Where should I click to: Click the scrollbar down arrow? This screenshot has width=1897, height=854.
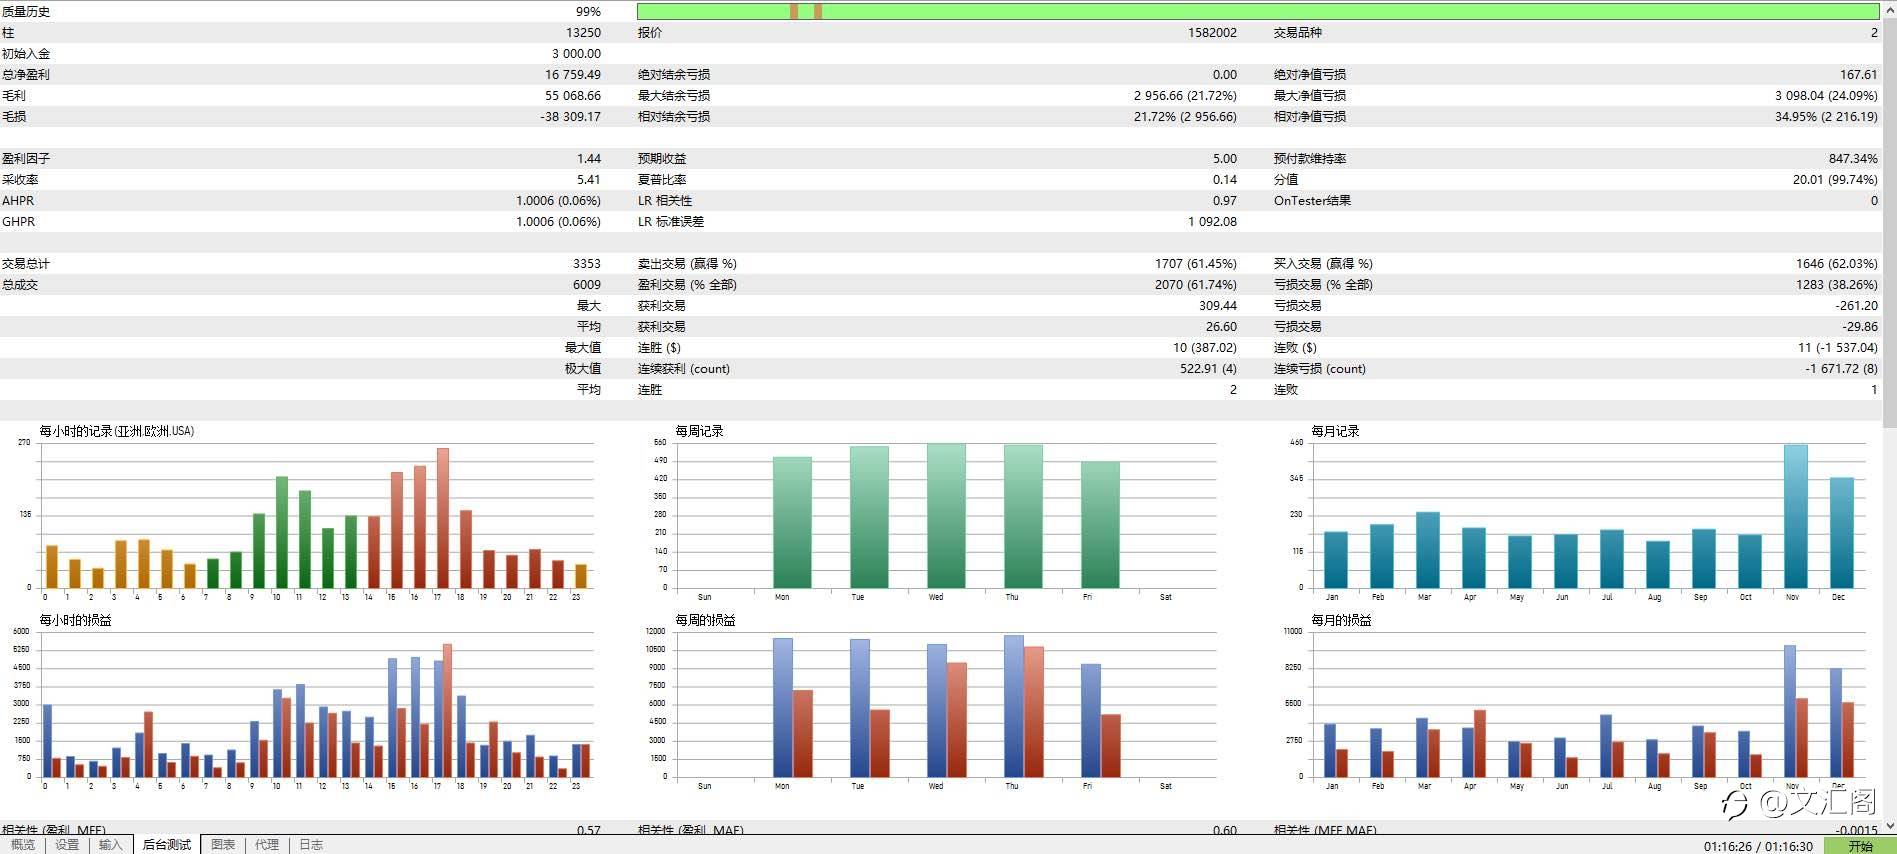pos(1889,826)
